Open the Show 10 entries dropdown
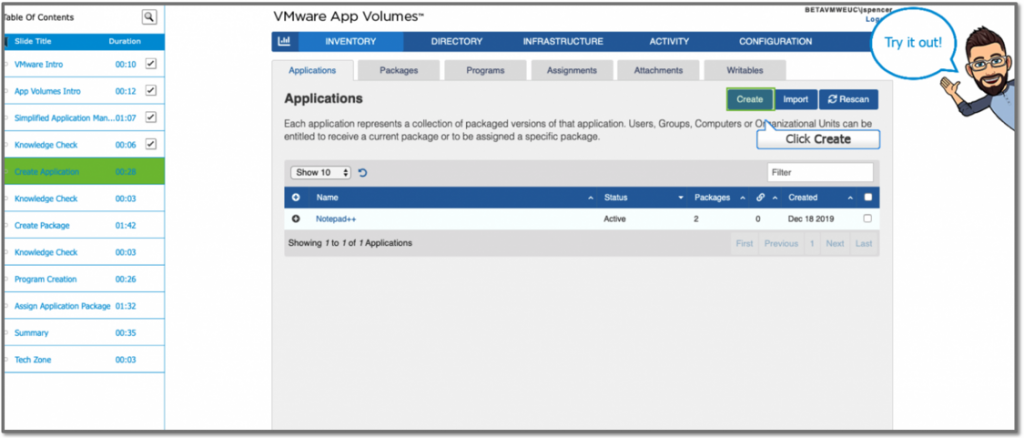The width and height of the screenshot is (1024, 438). [x=321, y=173]
